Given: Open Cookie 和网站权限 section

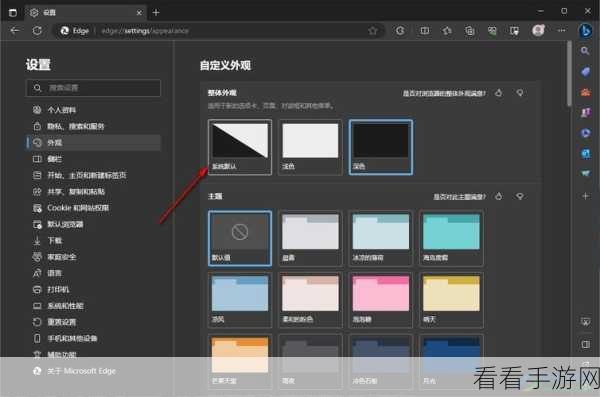Looking at the screenshot, I should (93, 208).
